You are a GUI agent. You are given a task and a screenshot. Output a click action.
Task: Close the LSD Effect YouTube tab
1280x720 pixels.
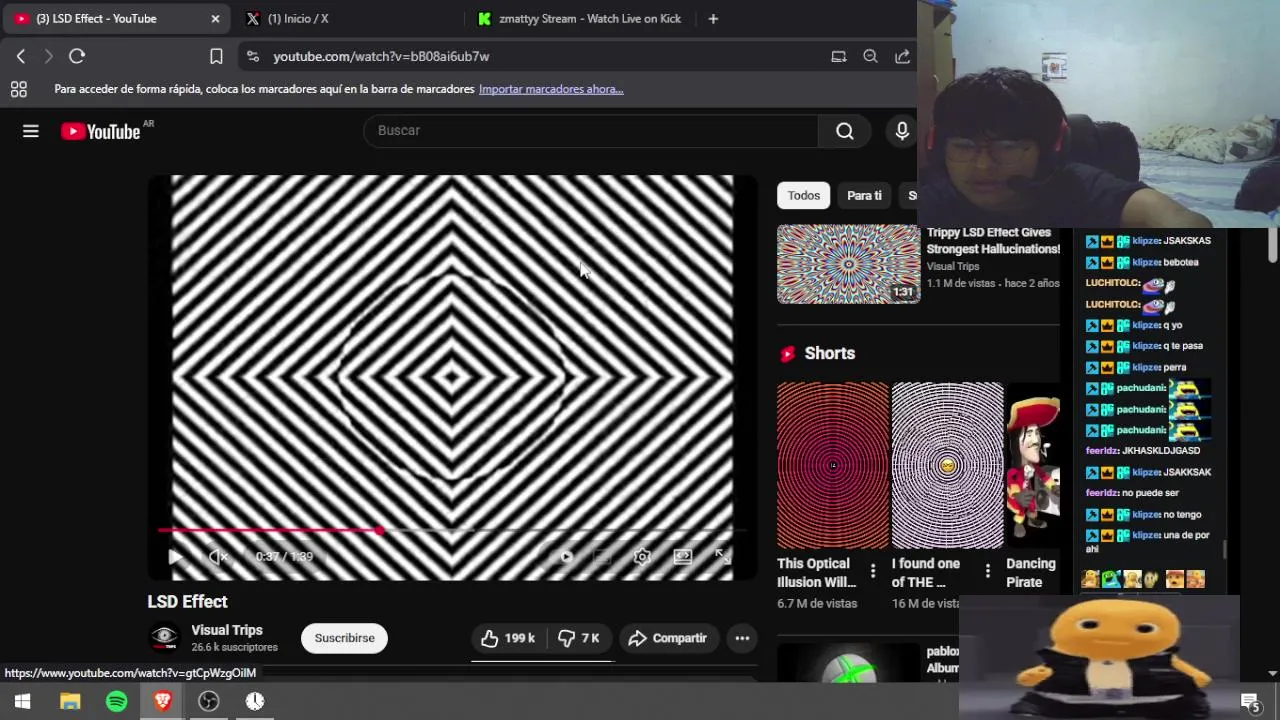click(215, 19)
